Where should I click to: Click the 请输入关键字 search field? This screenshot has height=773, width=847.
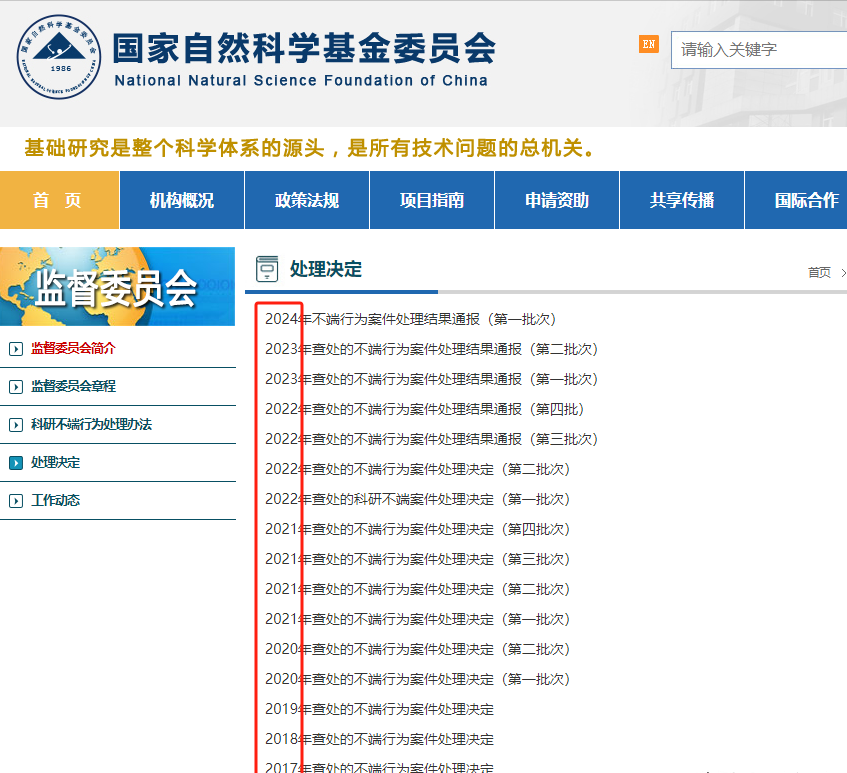tap(760, 49)
